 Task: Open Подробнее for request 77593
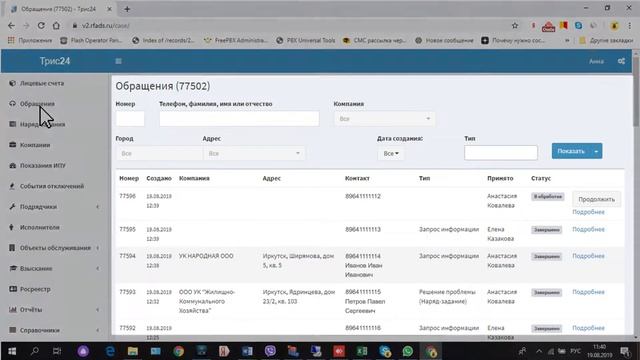pyautogui.click(x=588, y=292)
